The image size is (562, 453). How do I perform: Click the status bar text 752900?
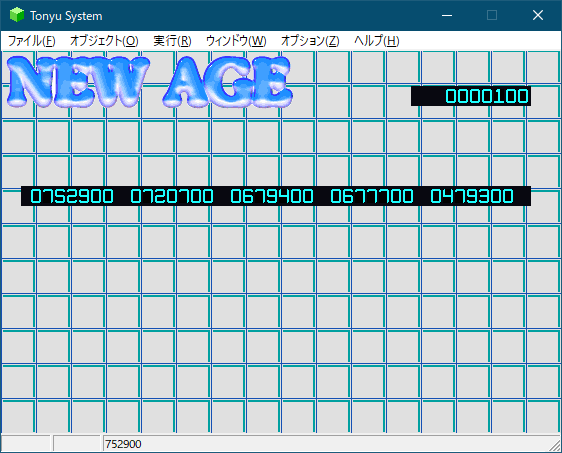[x=123, y=444]
